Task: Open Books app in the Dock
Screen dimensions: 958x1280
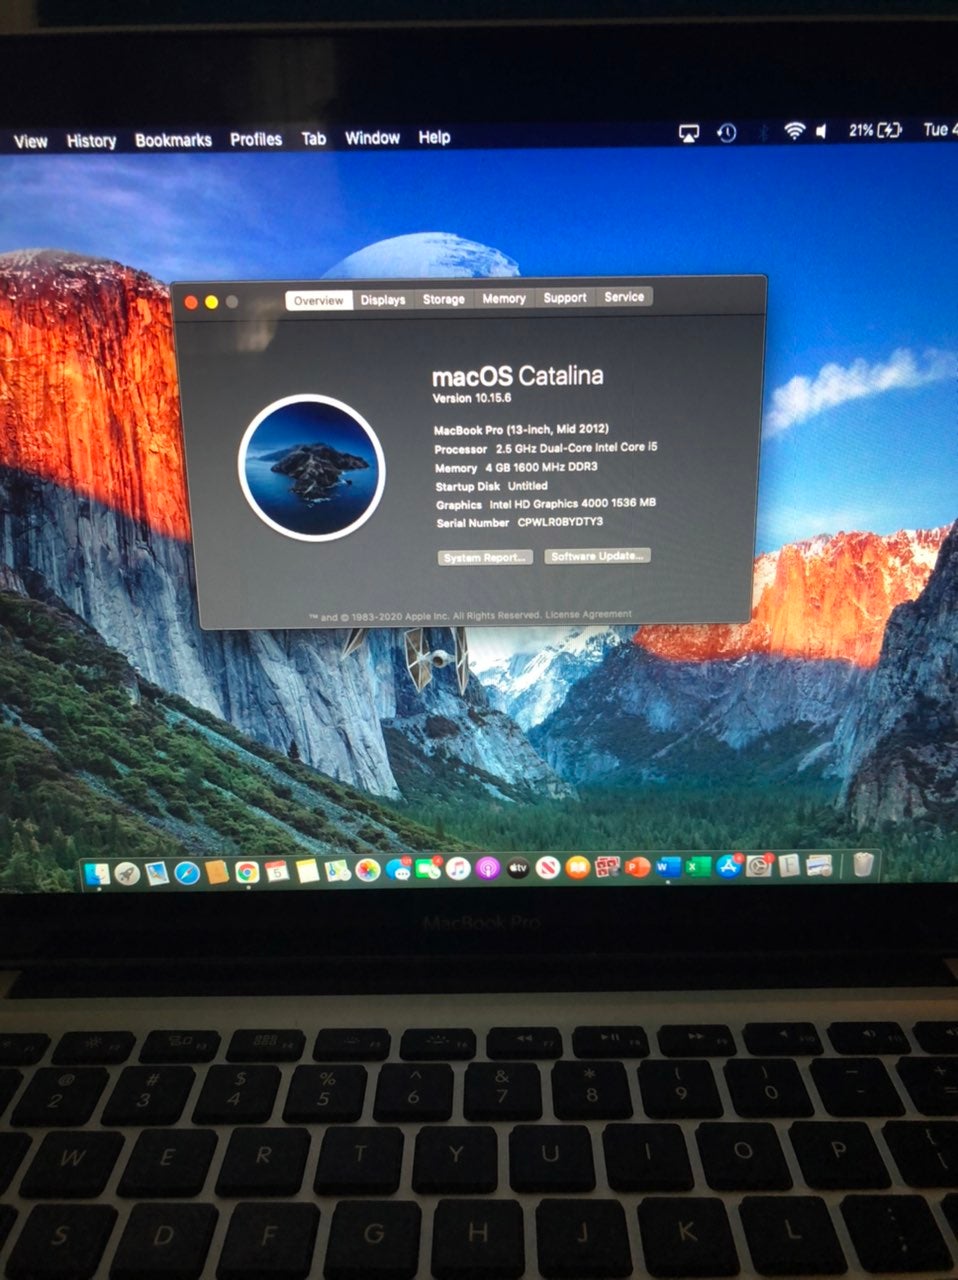Action: coord(578,868)
